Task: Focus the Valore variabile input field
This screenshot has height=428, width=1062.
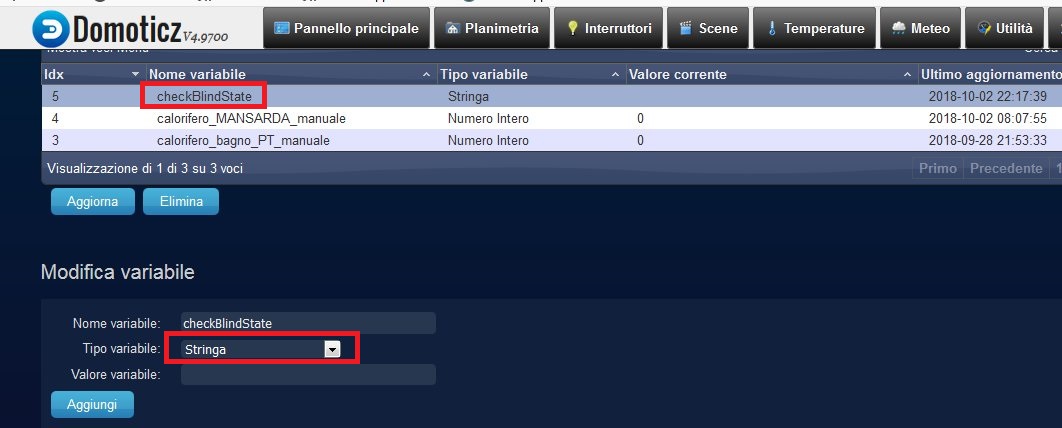Action: [x=308, y=374]
